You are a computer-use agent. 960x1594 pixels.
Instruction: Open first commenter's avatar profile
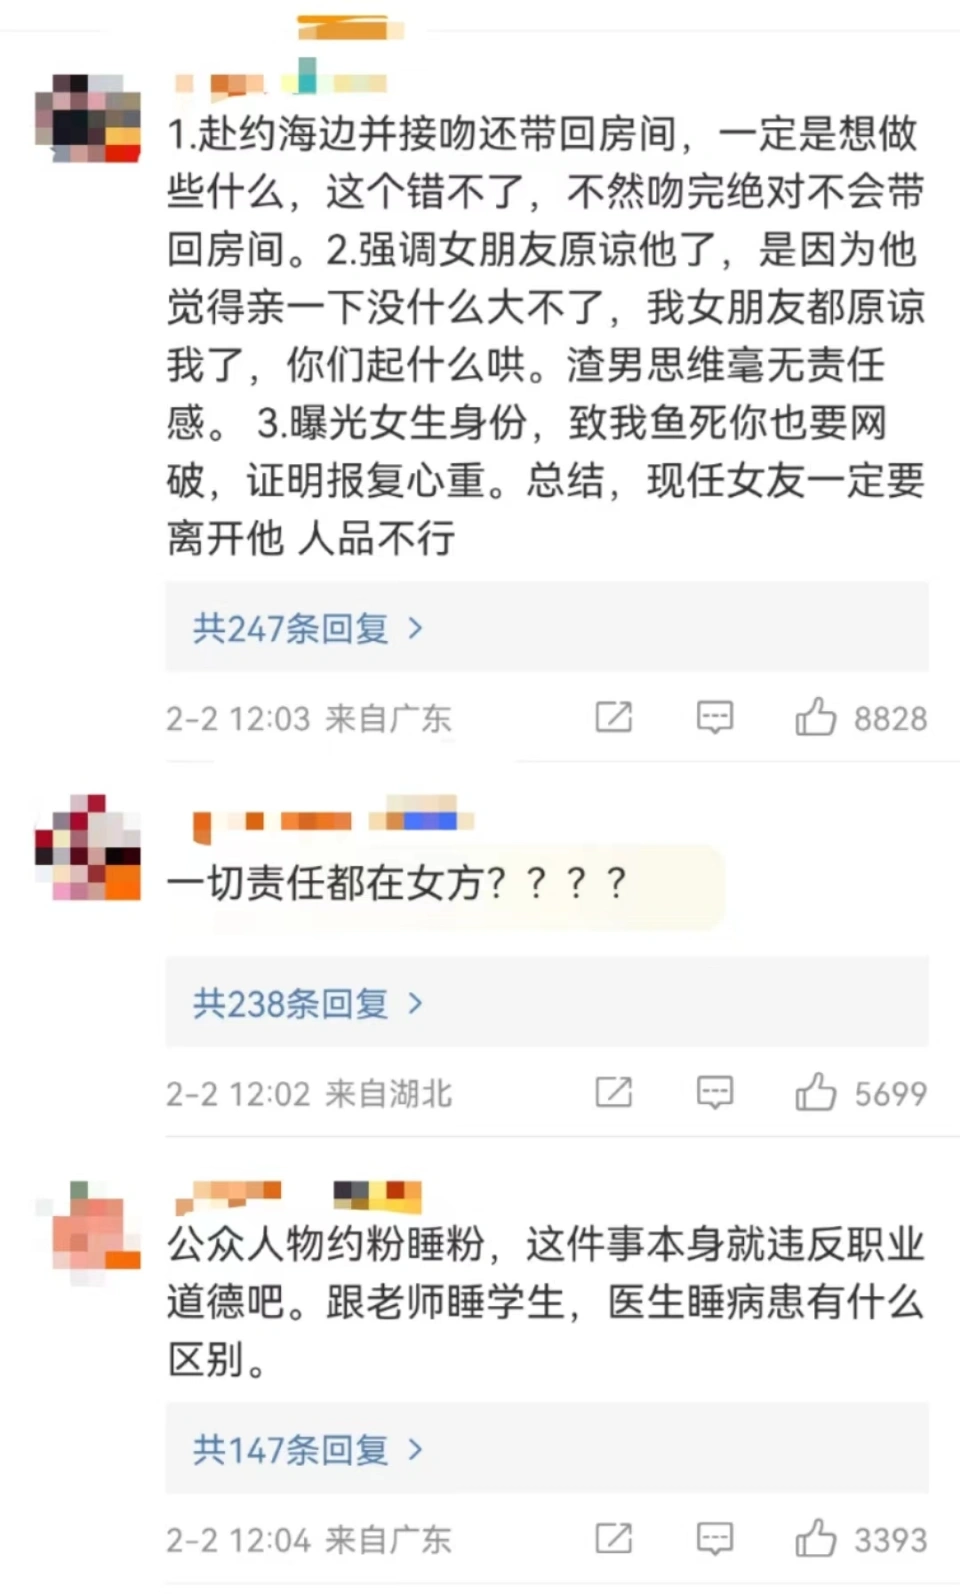pyautogui.click(x=88, y=118)
